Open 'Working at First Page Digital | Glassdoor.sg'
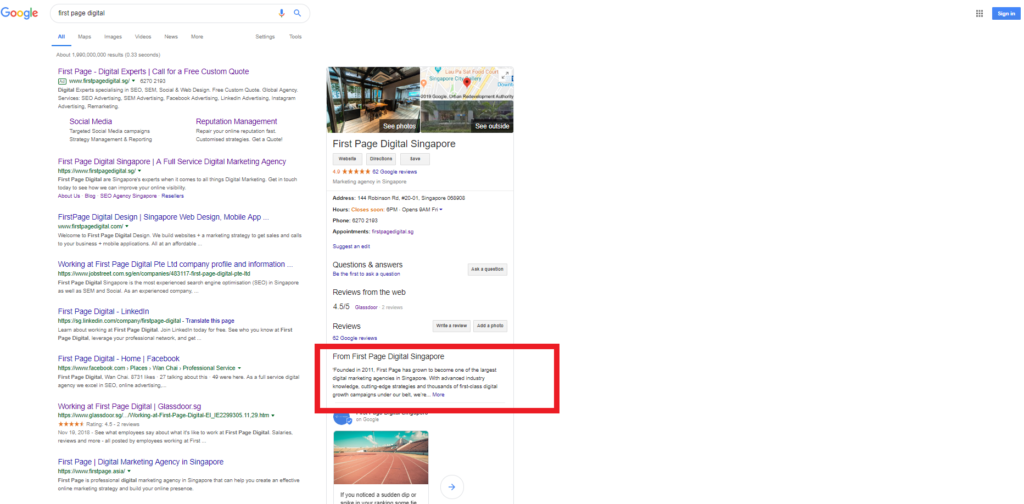Viewport: 1024px width, 504px height. point(129,406)
